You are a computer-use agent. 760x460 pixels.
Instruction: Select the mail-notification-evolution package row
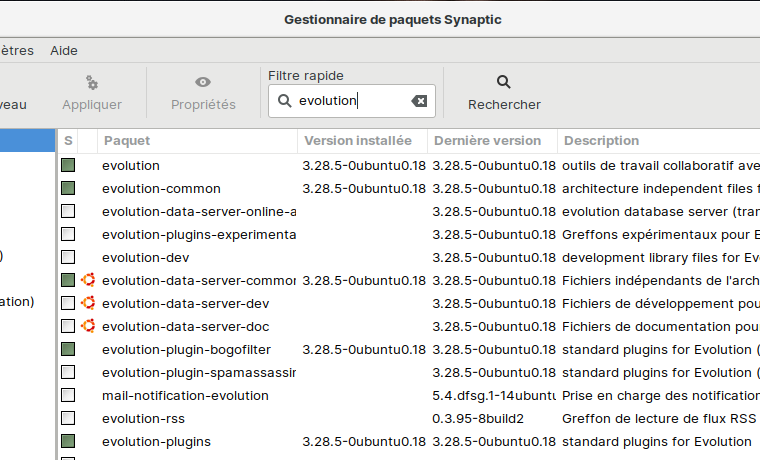(185, 395)
